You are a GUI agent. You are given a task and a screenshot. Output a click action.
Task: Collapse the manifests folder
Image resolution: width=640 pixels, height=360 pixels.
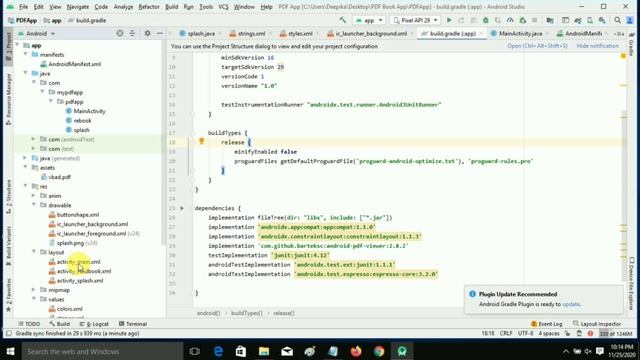coord(25,54)
